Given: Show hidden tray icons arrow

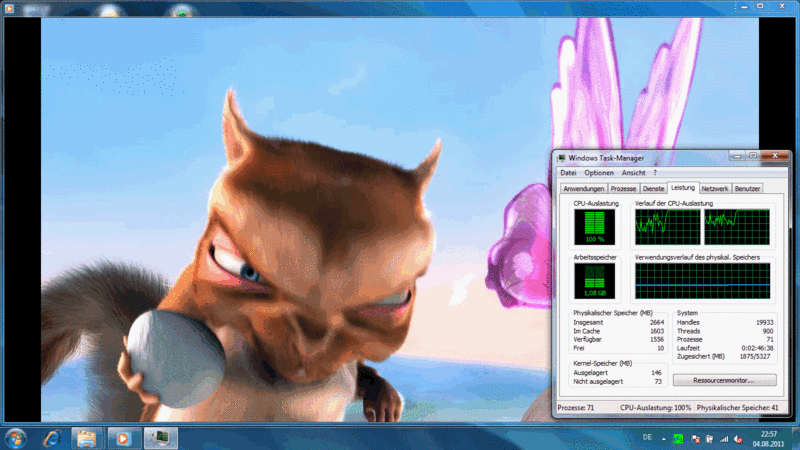Looking at the screenshot, I should point(663,439).
